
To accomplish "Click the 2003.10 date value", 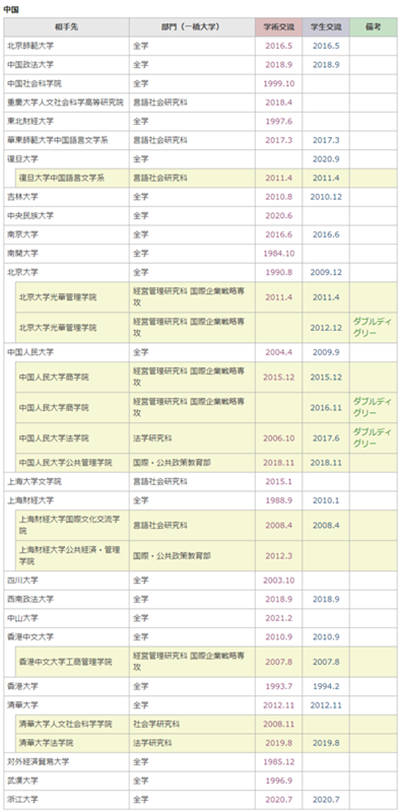I will coord(278,580).
